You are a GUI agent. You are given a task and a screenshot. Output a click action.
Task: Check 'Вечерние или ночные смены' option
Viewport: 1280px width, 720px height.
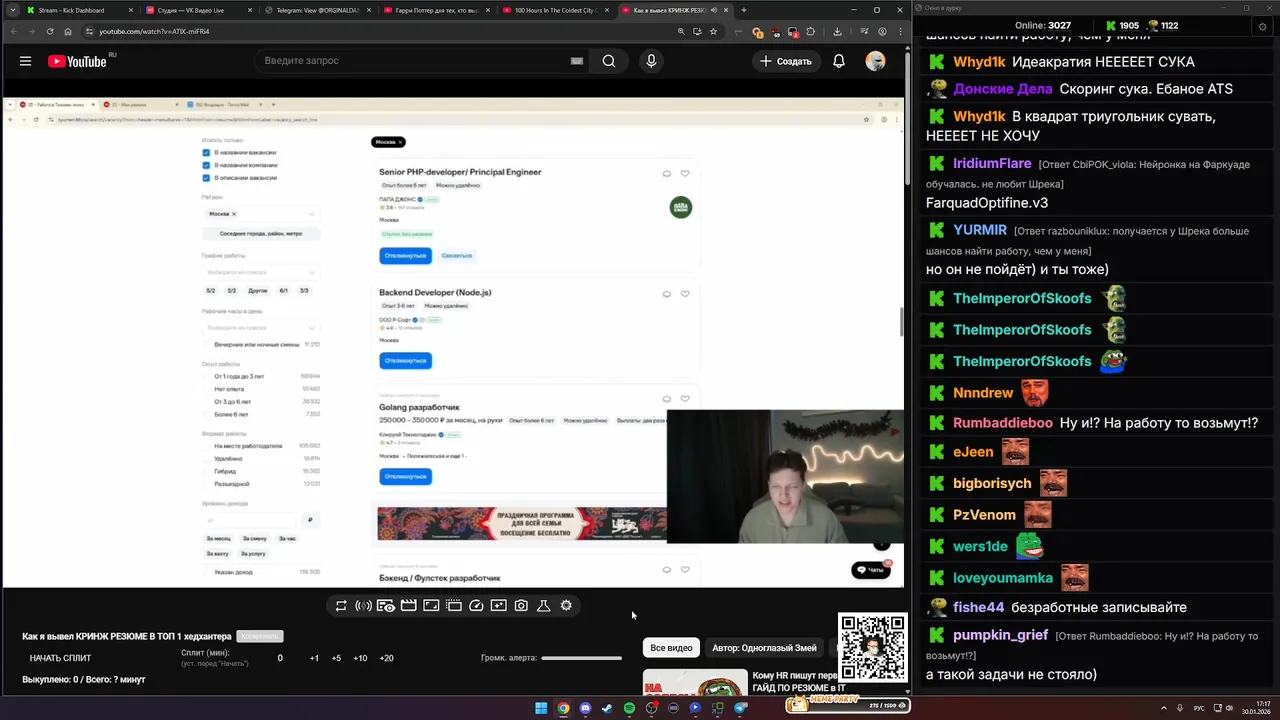click(x=207, y=344)
